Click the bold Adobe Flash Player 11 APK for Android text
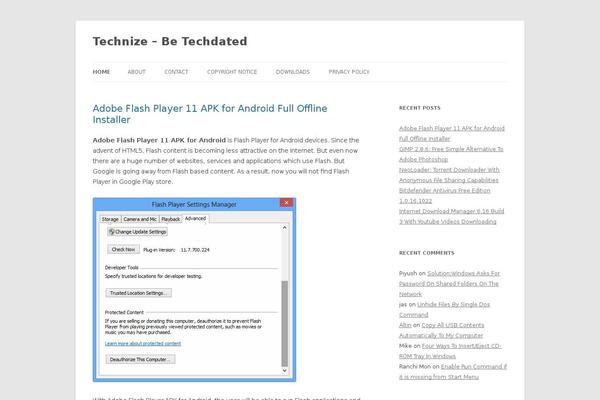 [159, 140]
